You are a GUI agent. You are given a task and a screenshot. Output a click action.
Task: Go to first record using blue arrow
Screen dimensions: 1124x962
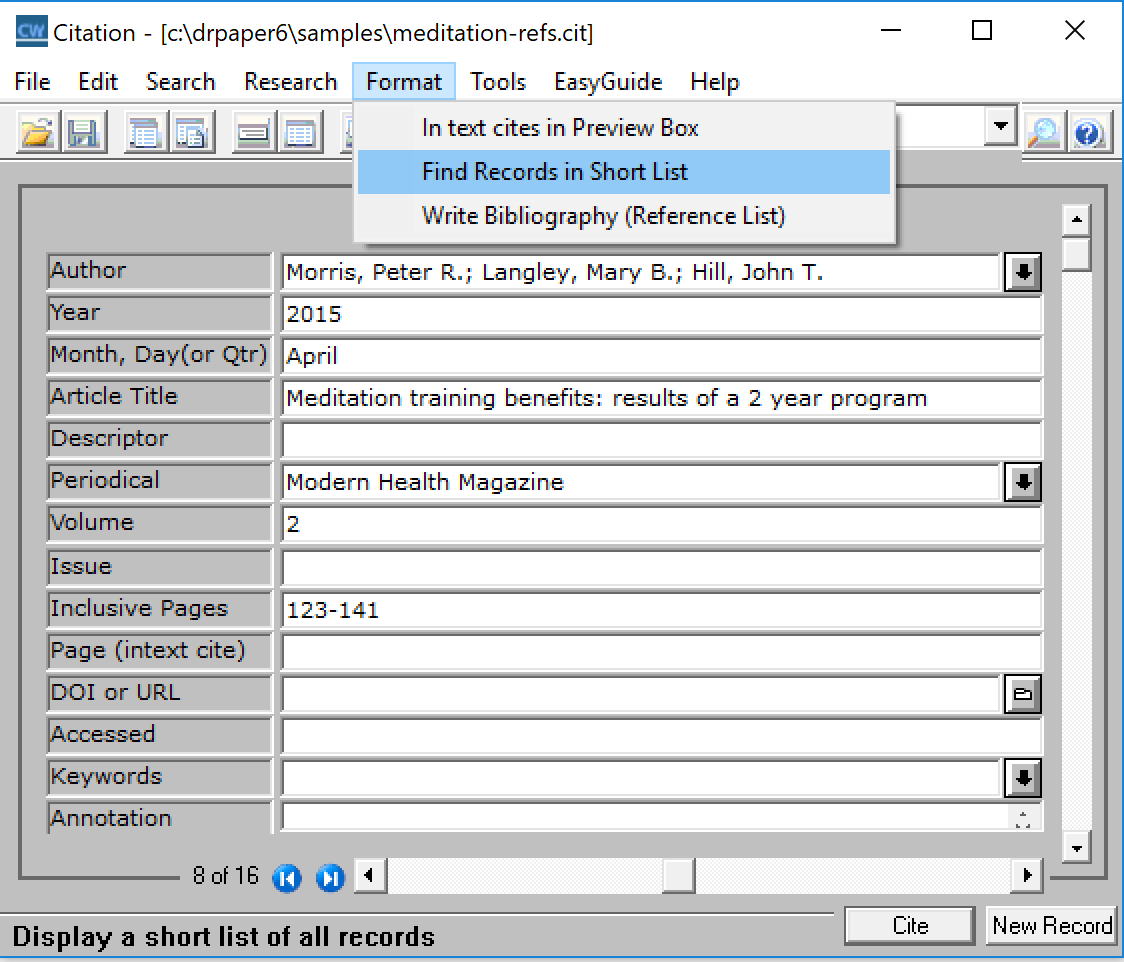click(287, 878)
